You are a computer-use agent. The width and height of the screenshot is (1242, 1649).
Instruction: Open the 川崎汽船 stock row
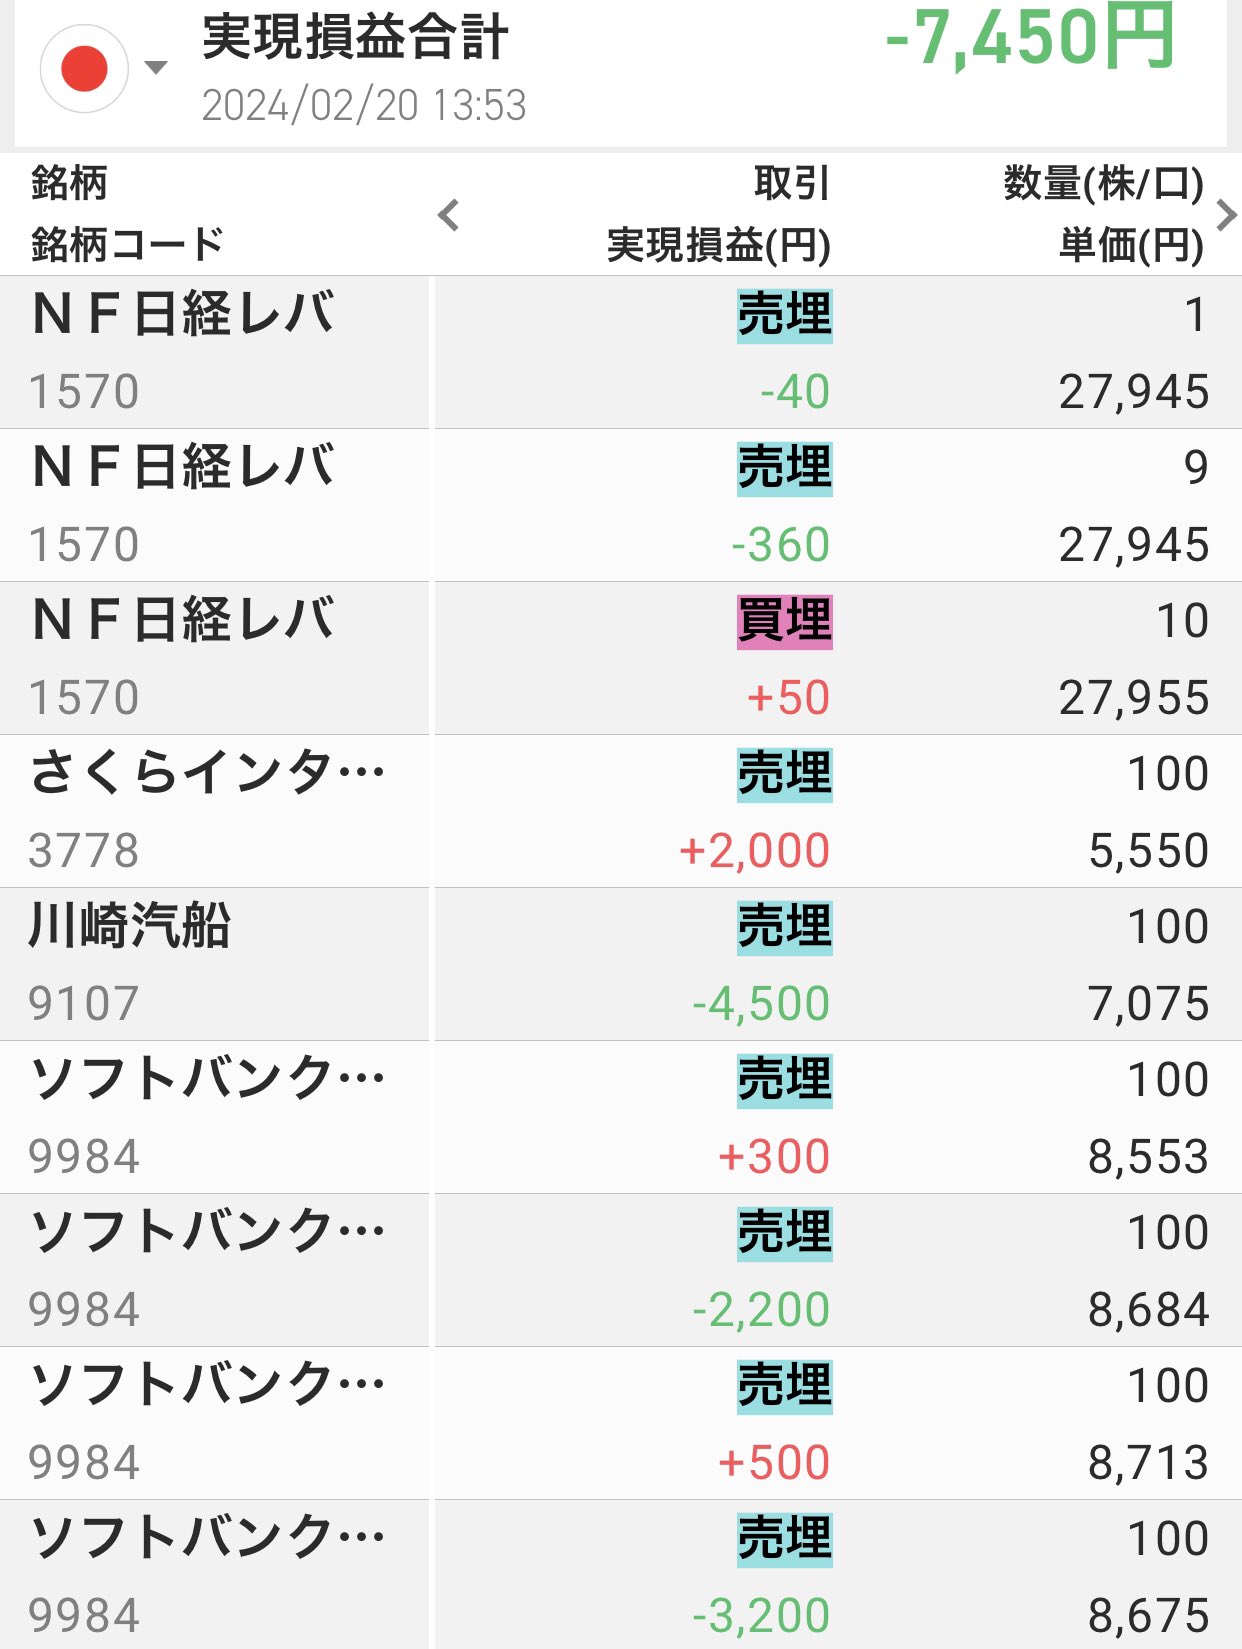130,926
